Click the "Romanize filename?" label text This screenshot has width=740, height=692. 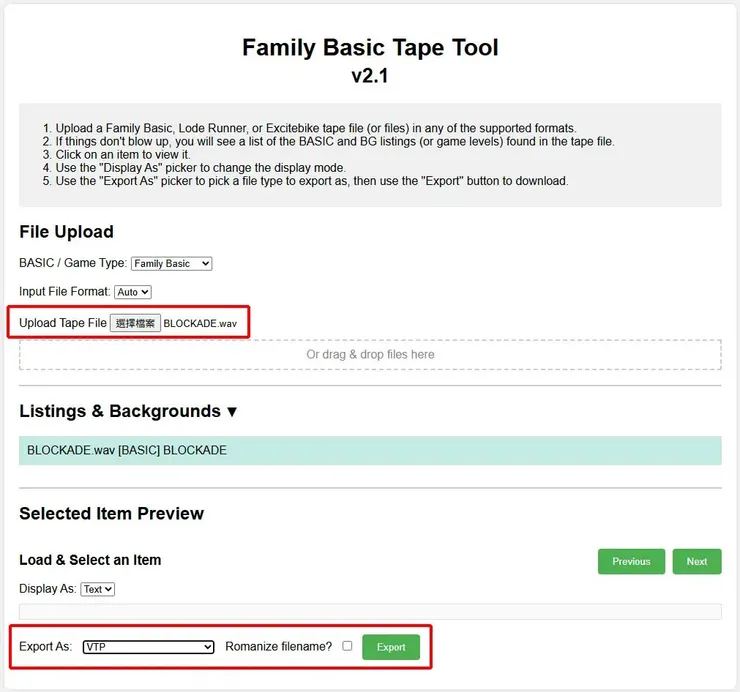point(278,647)
